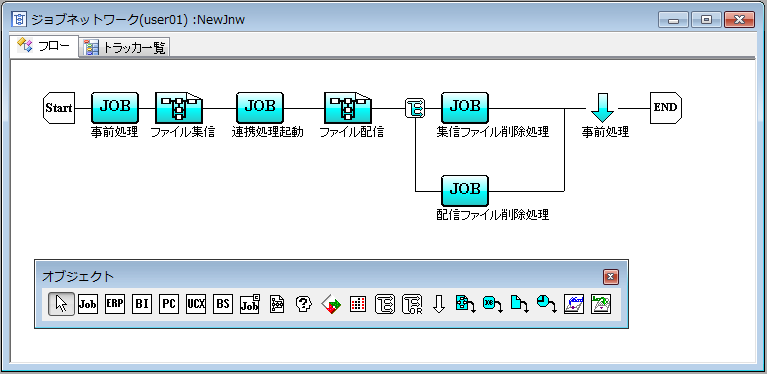
Task: Pick the time wait clock tool
Action: pyautogui.click(x=547, y=304)
